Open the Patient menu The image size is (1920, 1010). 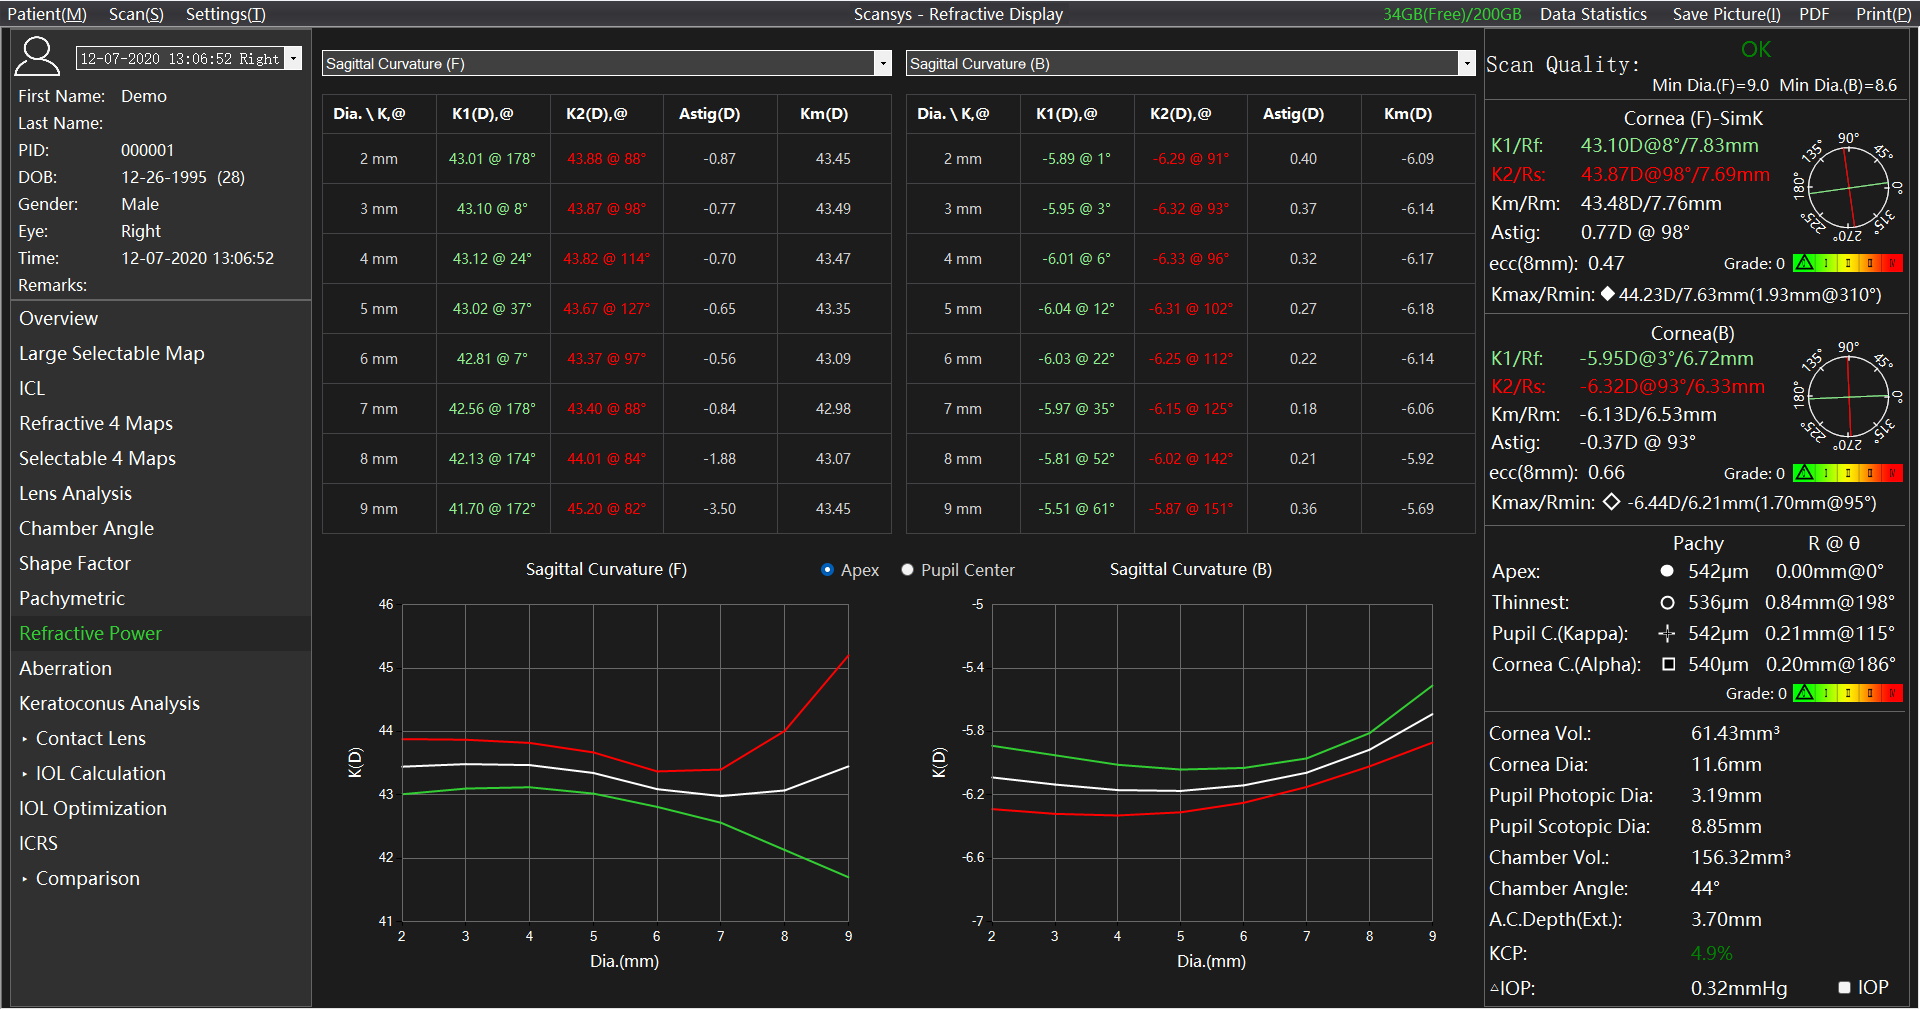(47, 14)
